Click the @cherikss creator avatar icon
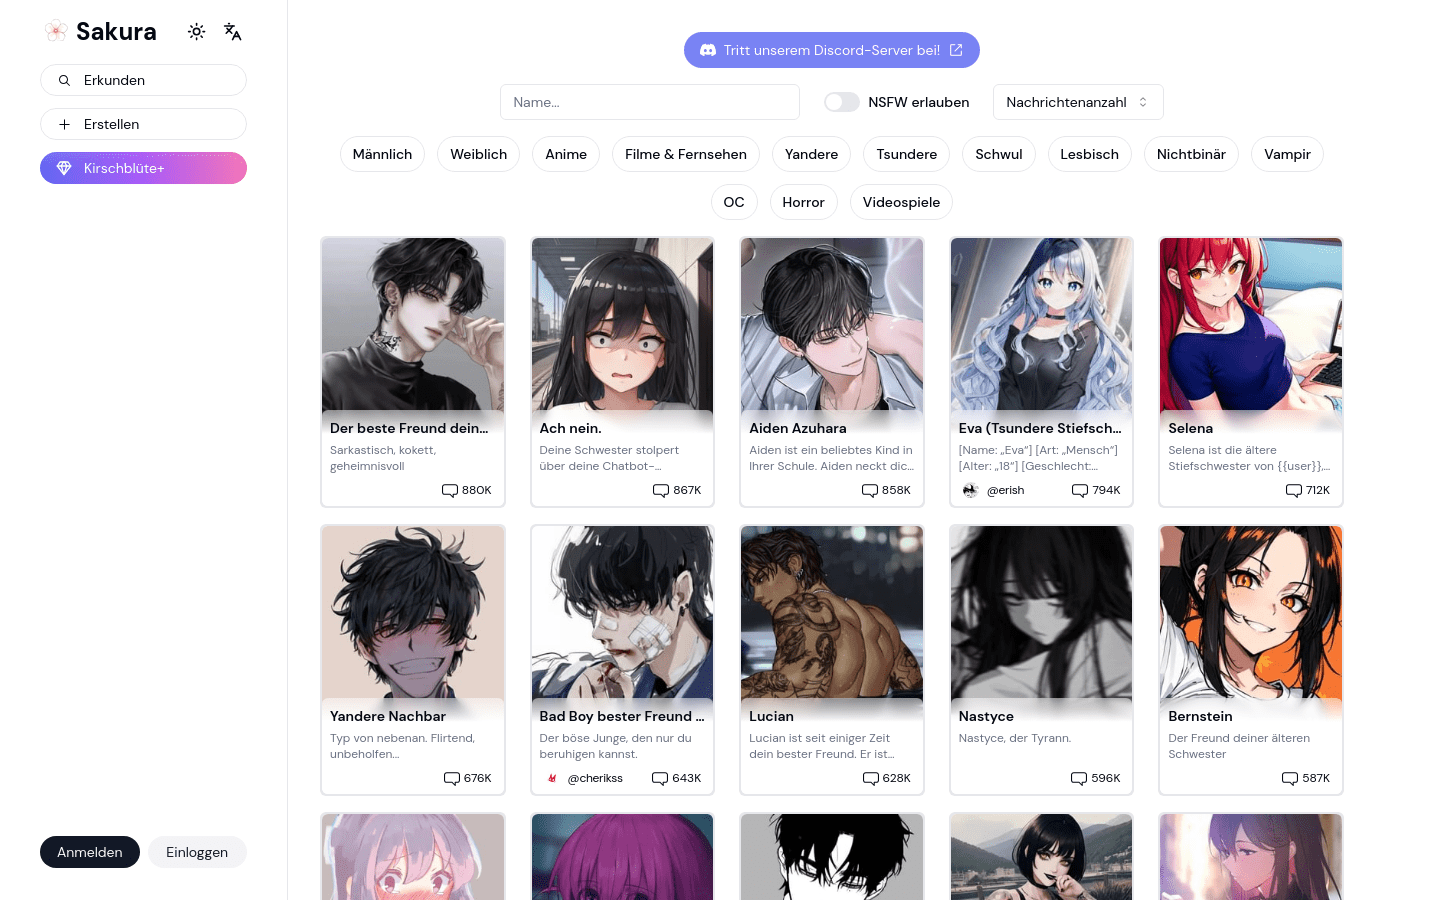This screenshot has width=1440, height=900. (551, 778)
